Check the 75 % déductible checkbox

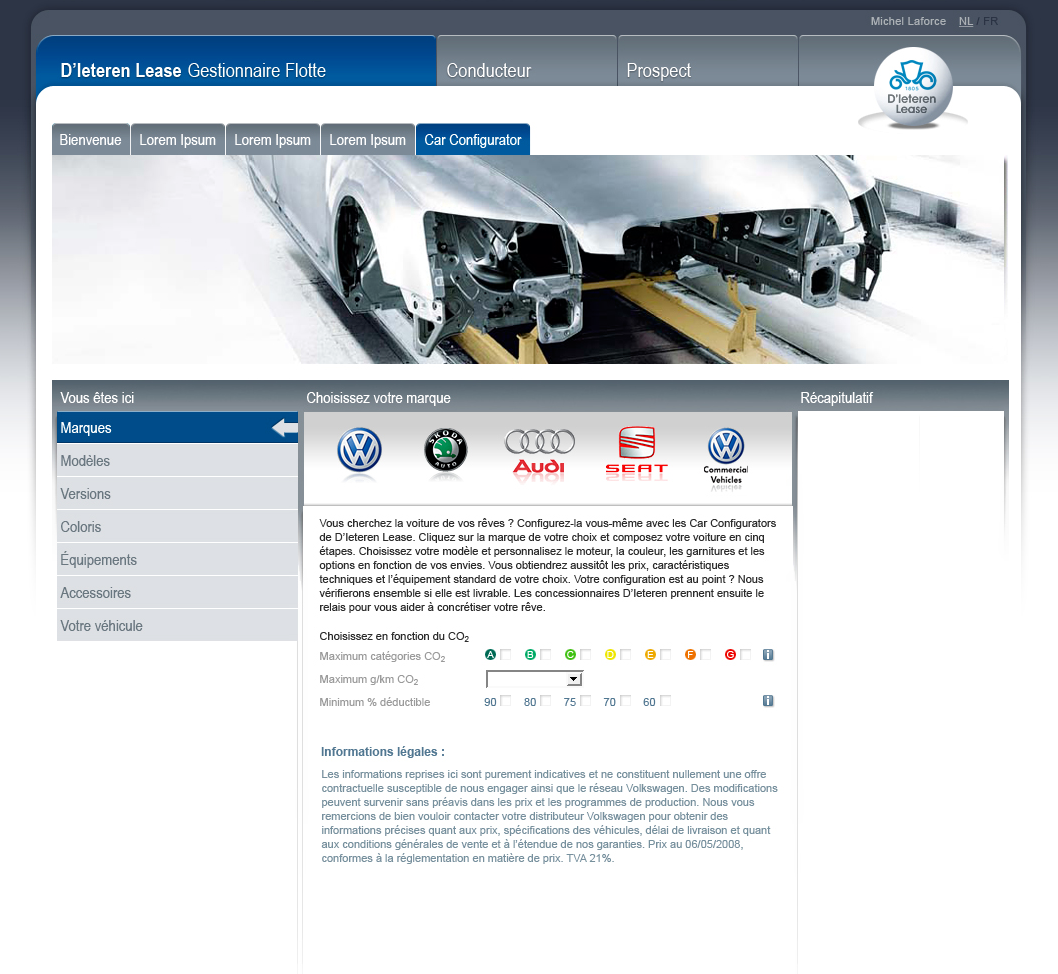(585, 701)
